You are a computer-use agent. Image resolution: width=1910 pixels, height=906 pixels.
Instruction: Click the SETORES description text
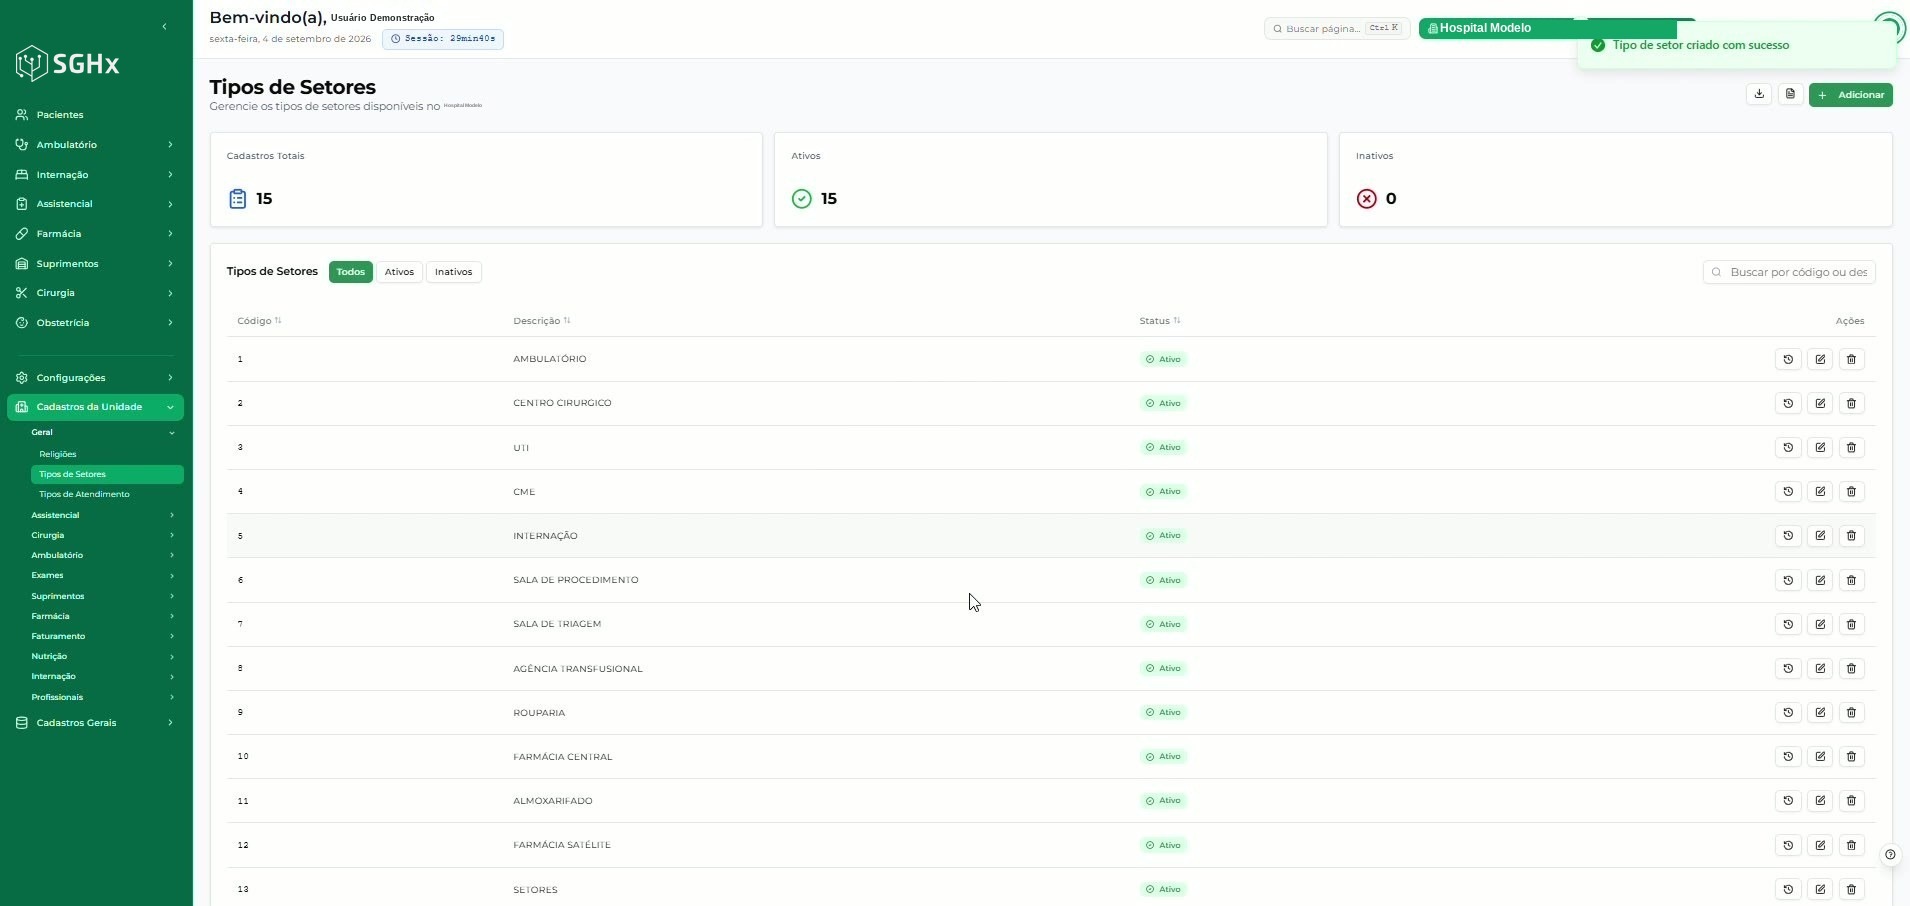535,890
